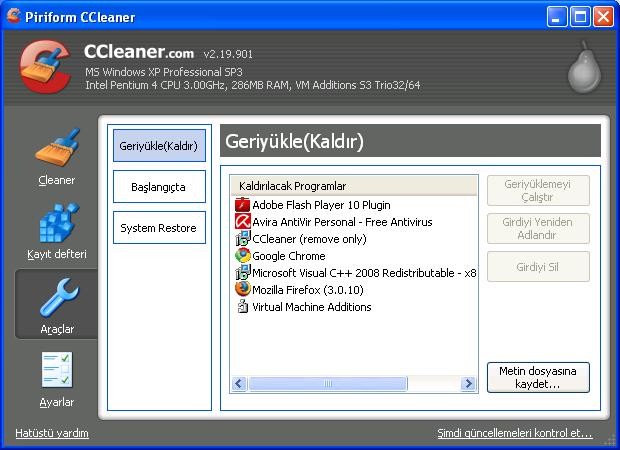Click Metin dosyasına kaydet button
The height and width of the screenshot is (450, 620).
click(x=538, y=377)
